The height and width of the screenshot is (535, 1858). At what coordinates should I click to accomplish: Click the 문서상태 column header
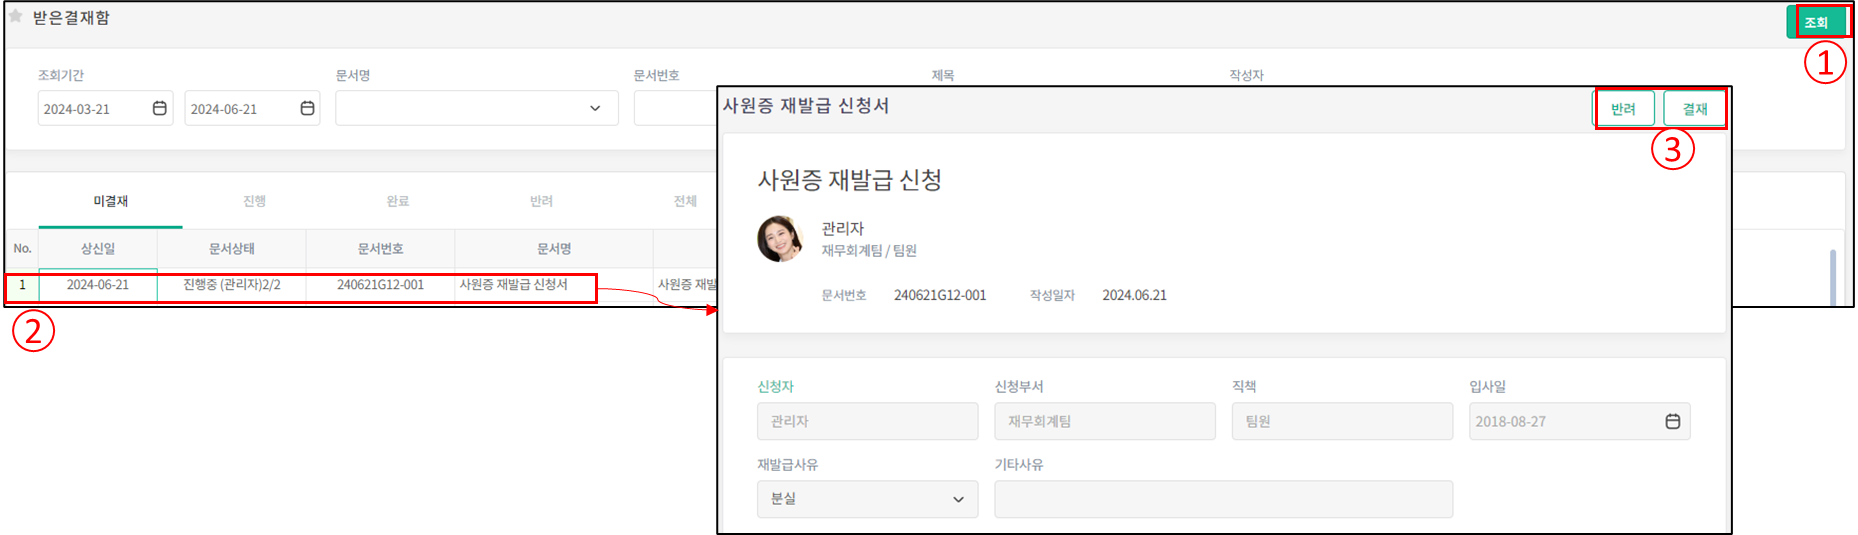coord(231,249)
